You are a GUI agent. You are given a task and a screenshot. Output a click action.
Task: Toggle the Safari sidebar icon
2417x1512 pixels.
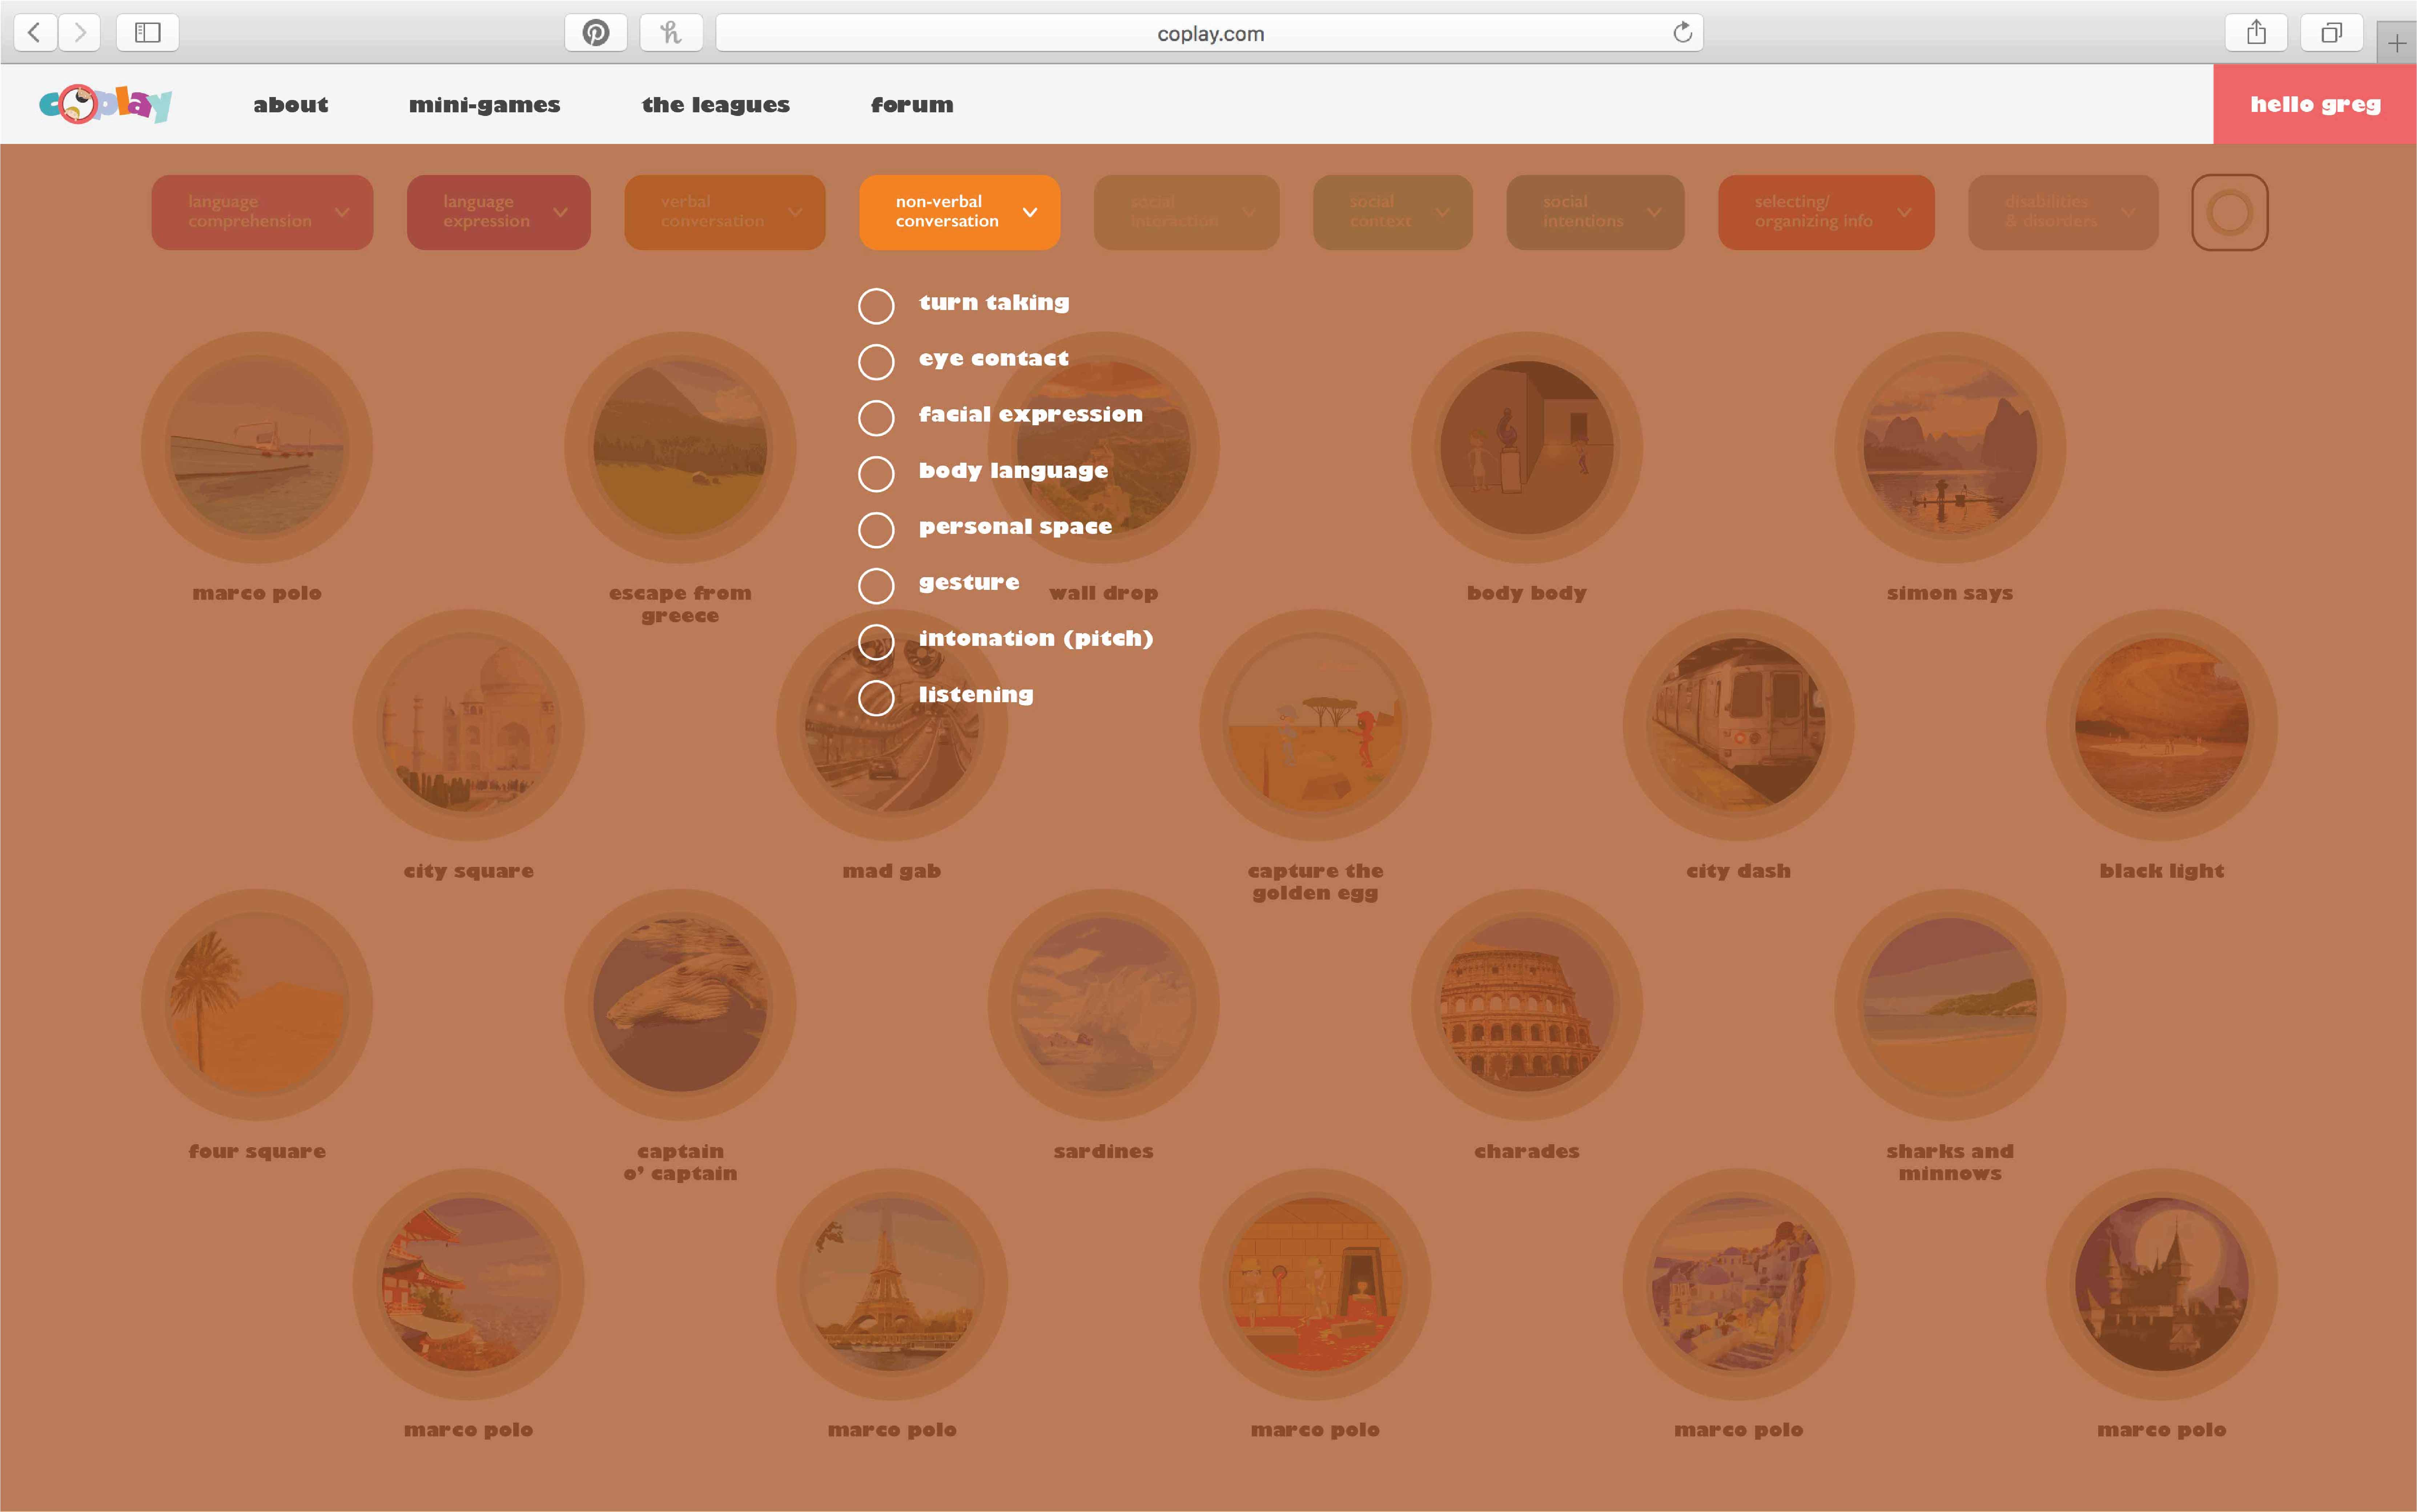point(148,33)
